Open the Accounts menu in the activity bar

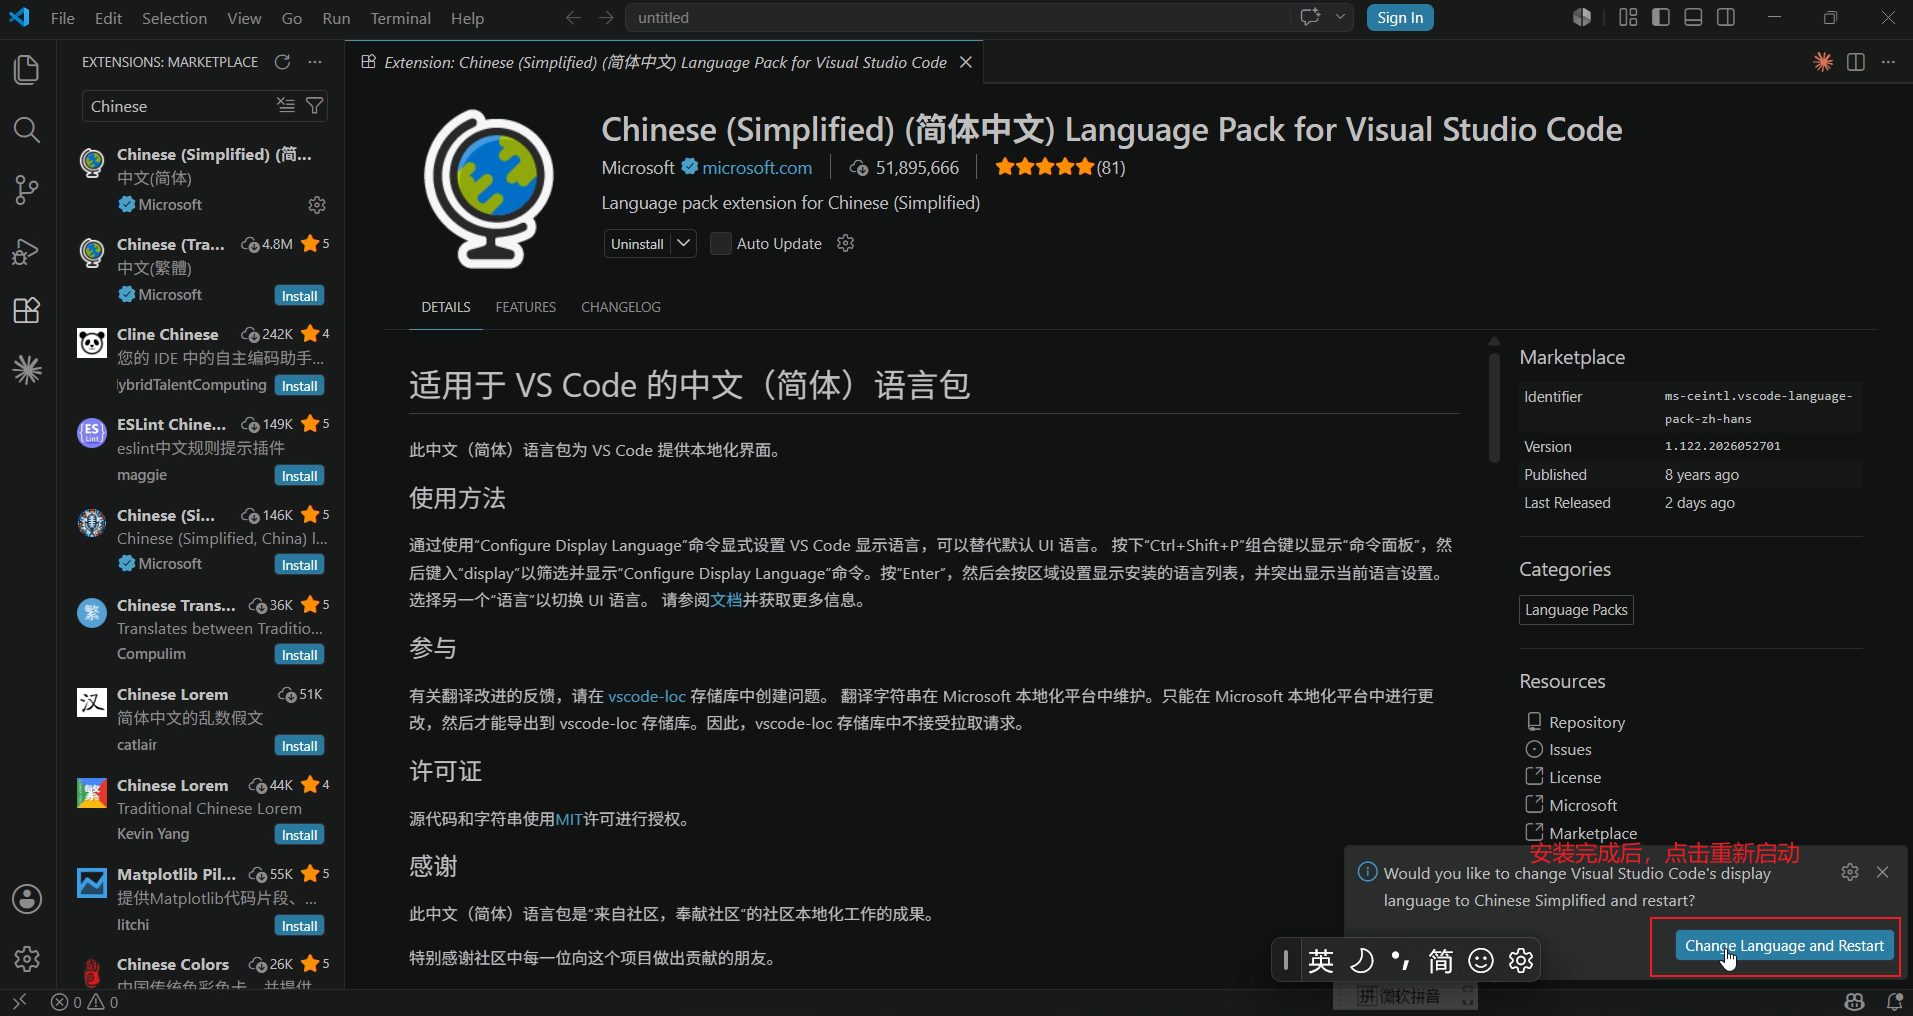(x=27, y=899)
